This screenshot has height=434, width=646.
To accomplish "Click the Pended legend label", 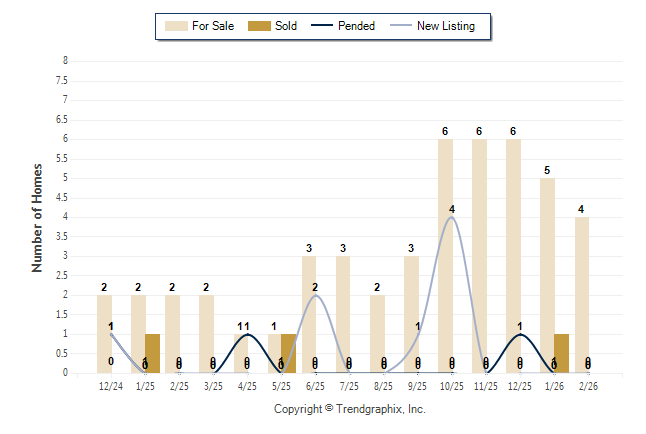I will tap(357, 26).
